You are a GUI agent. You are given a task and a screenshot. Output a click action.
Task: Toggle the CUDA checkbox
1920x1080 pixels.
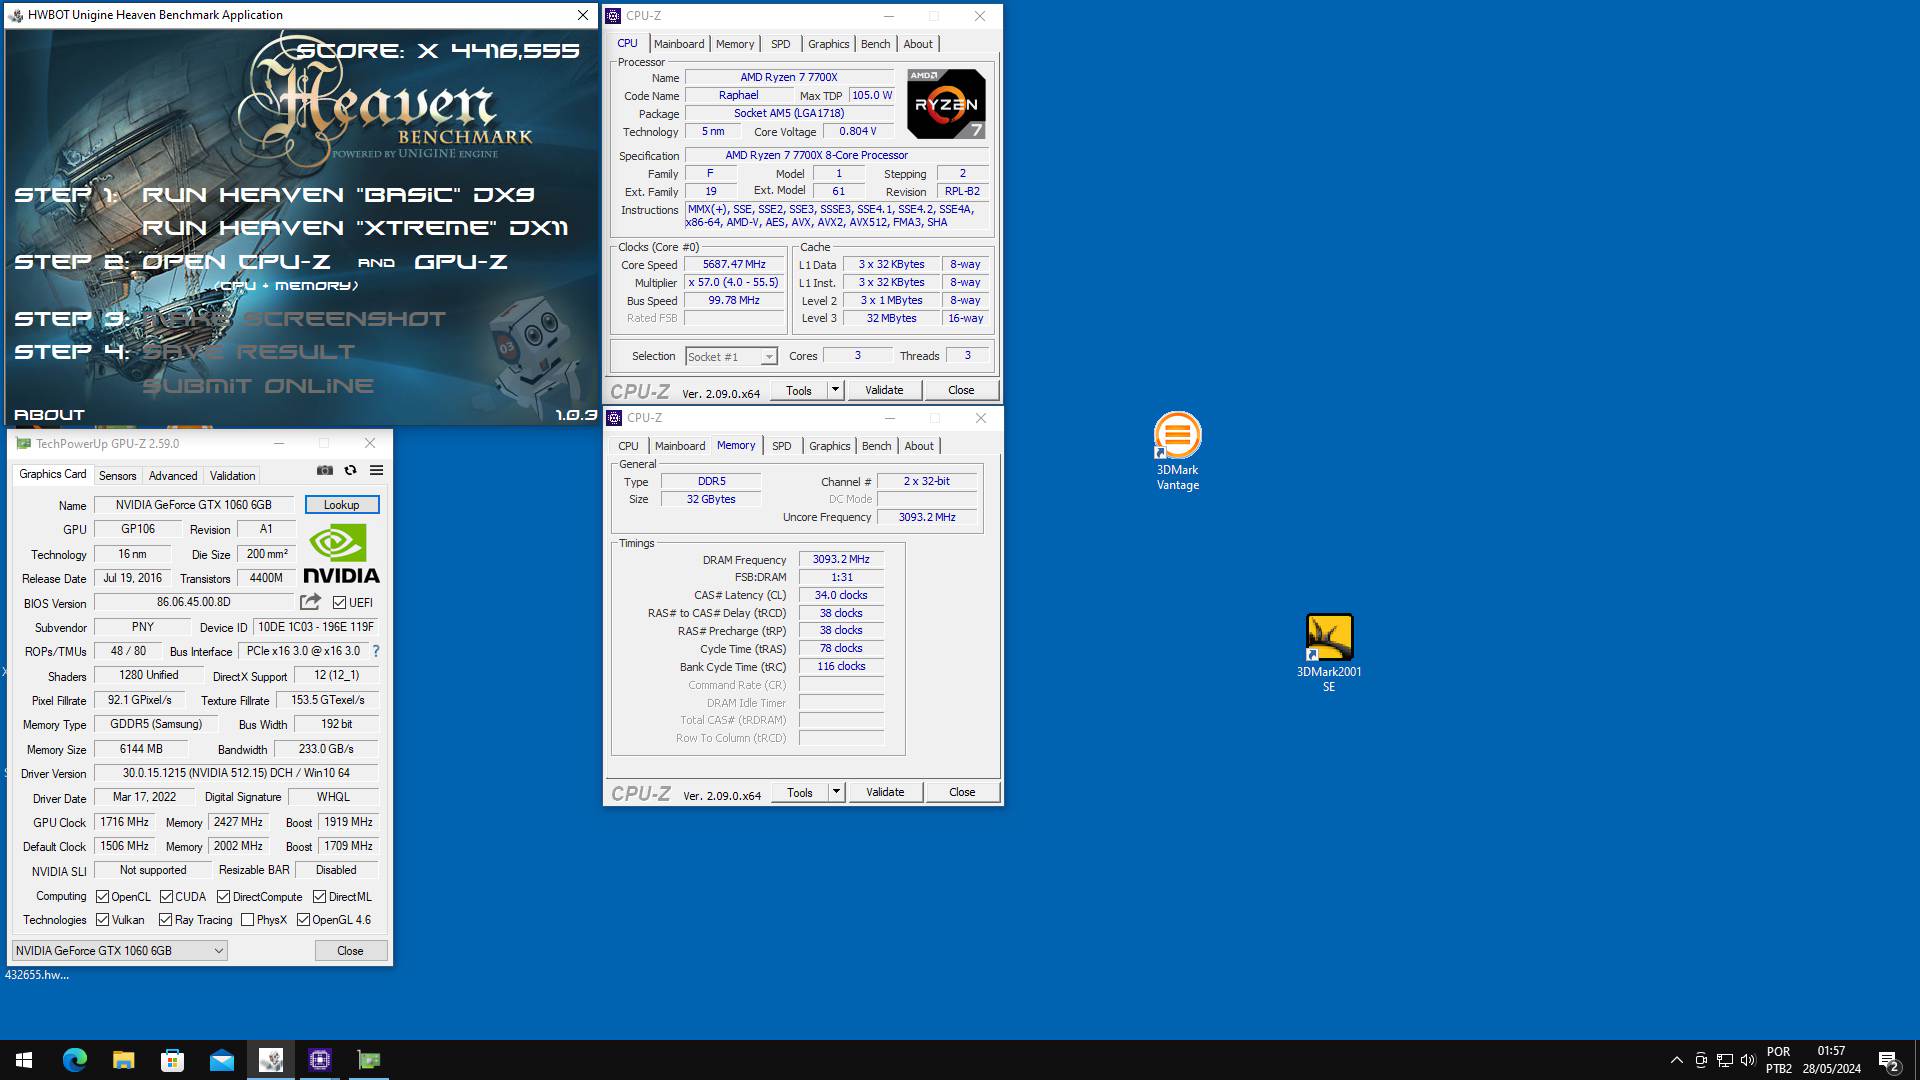pos(166,897)
